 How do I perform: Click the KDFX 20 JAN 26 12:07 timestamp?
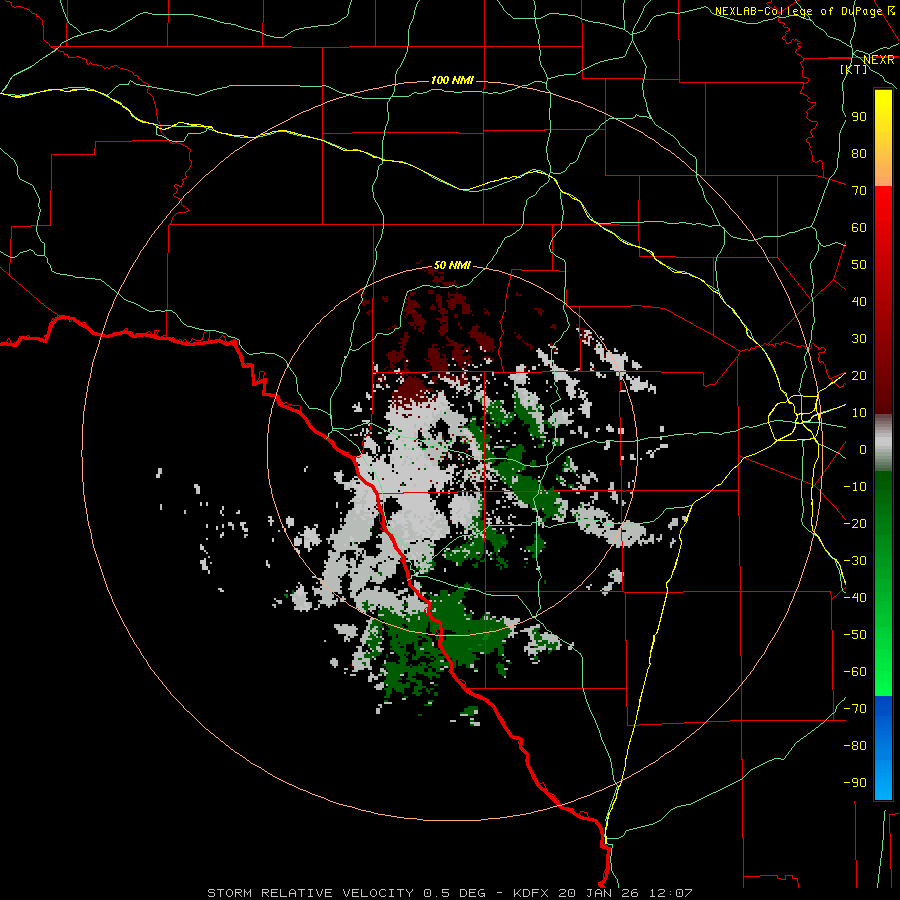[x=603, y=893]
